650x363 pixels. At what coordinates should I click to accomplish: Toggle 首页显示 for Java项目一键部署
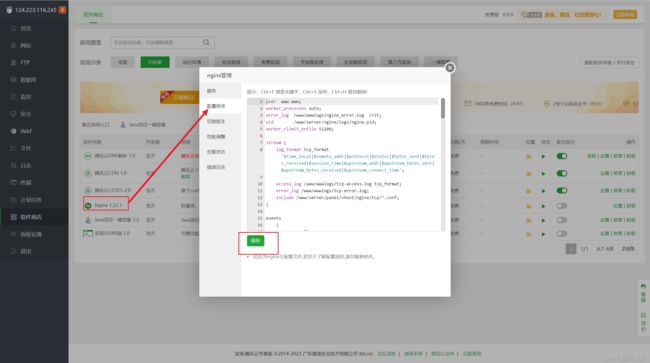[x=562, y=220]
